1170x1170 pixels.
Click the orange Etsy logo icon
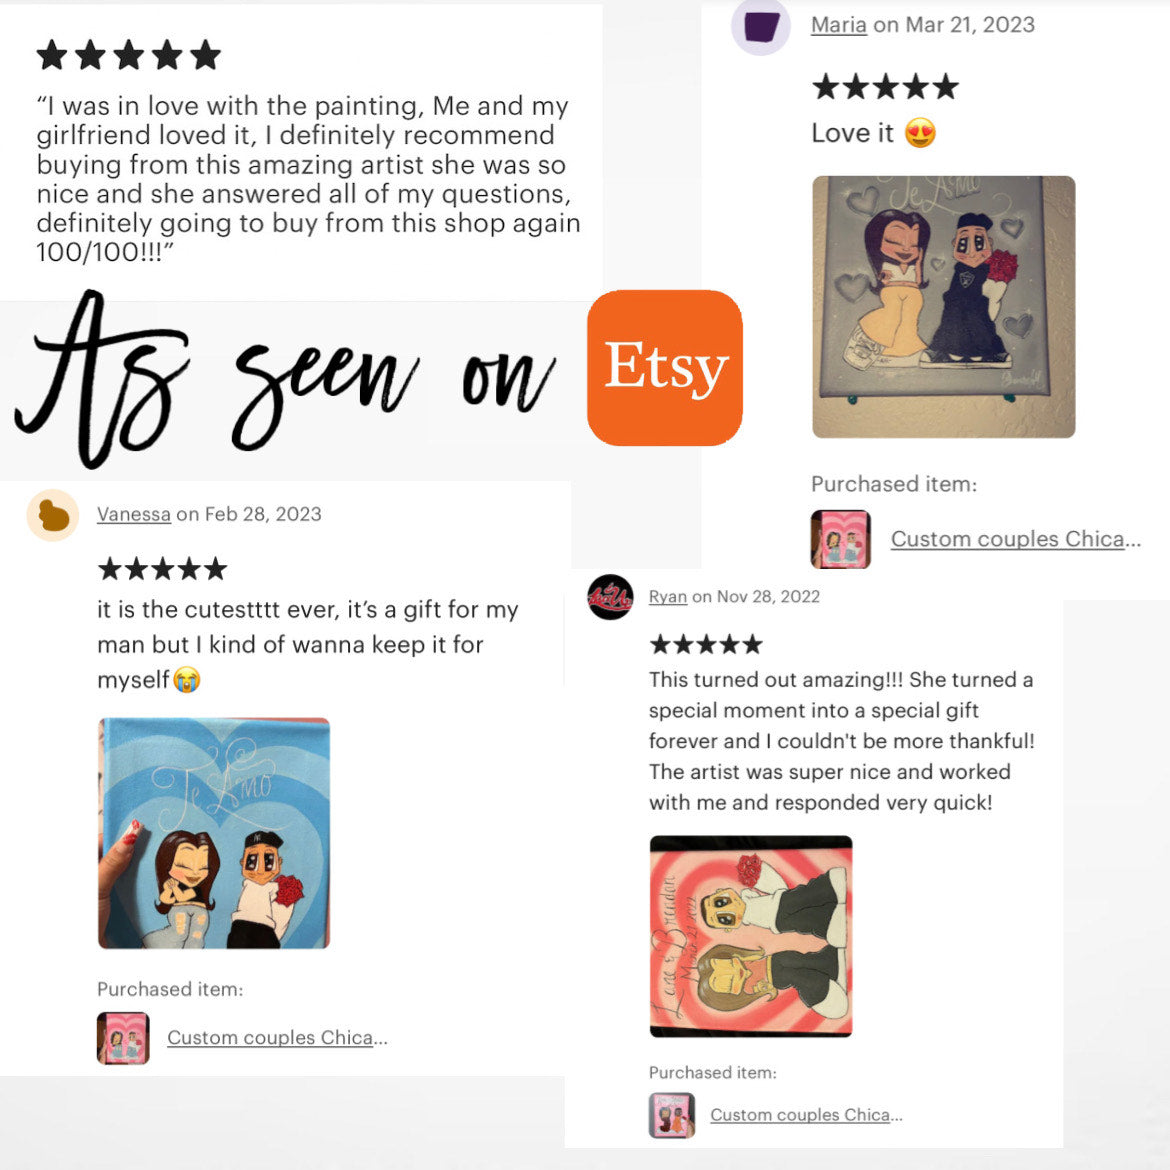(x=664, y=367)
